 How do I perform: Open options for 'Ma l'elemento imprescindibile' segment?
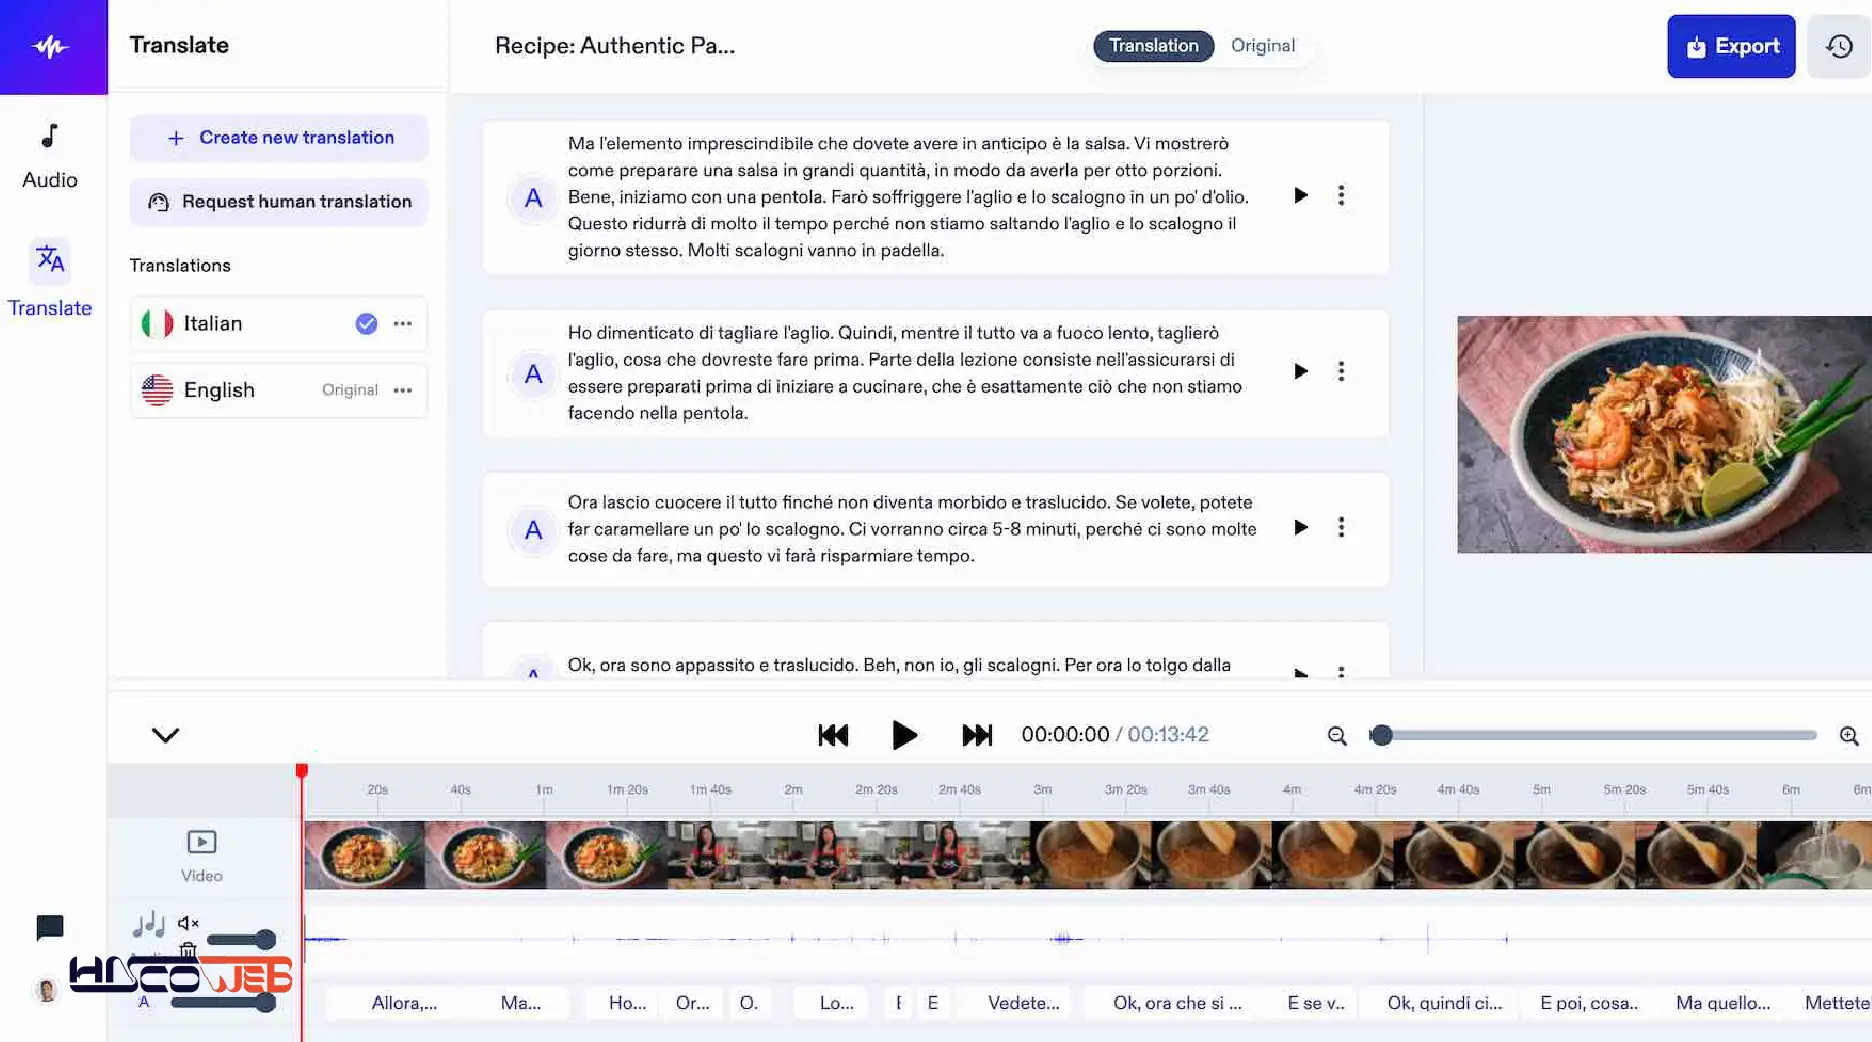click(1341, 195)
